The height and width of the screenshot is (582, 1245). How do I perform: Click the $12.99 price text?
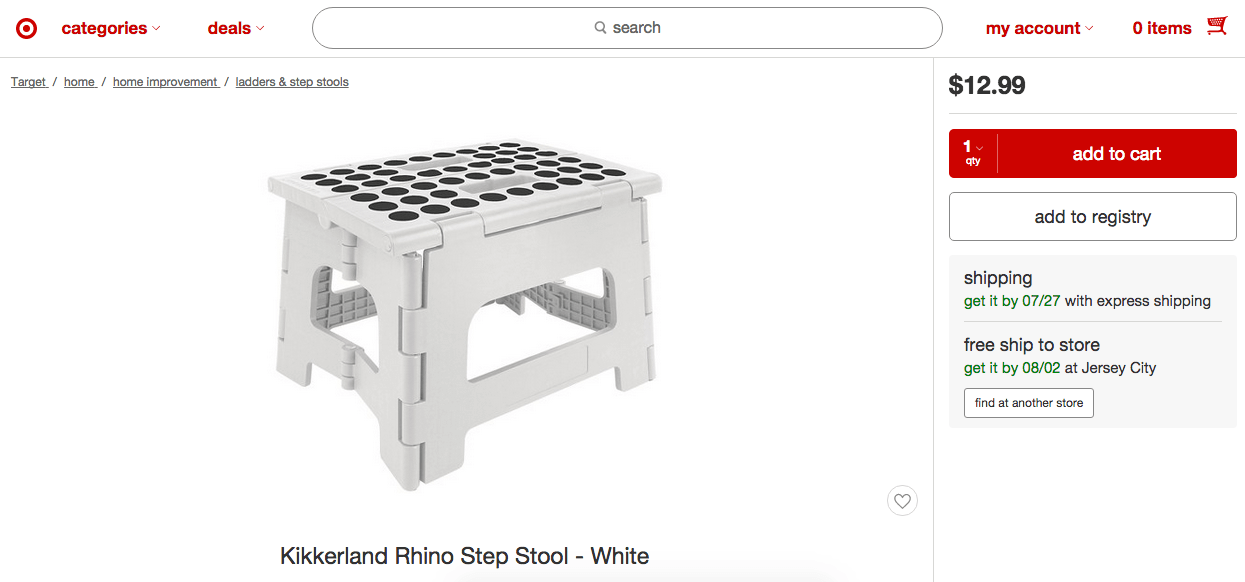[x=987, y=85]
